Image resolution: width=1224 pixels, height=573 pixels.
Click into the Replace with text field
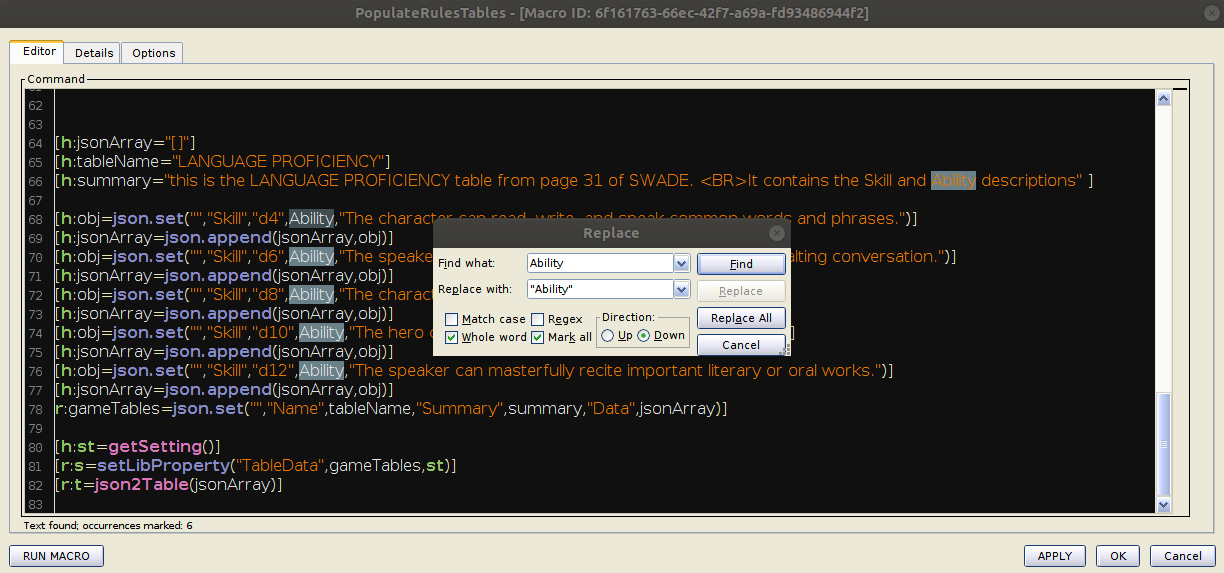click(601, 289)
